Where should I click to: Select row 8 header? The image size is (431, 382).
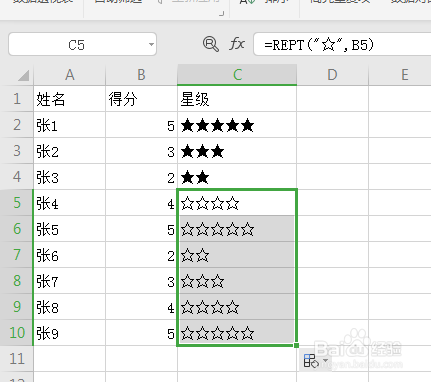click(17, 281)
